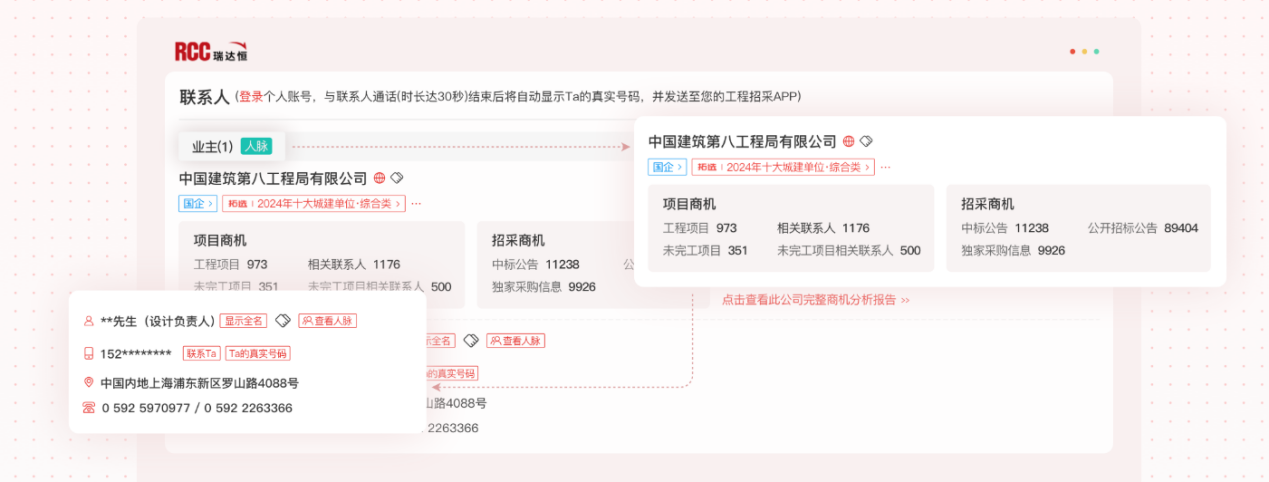Click the tag icon beside the background panel company name
Screen dimensions: 1269x482
[x=397, y=178]
